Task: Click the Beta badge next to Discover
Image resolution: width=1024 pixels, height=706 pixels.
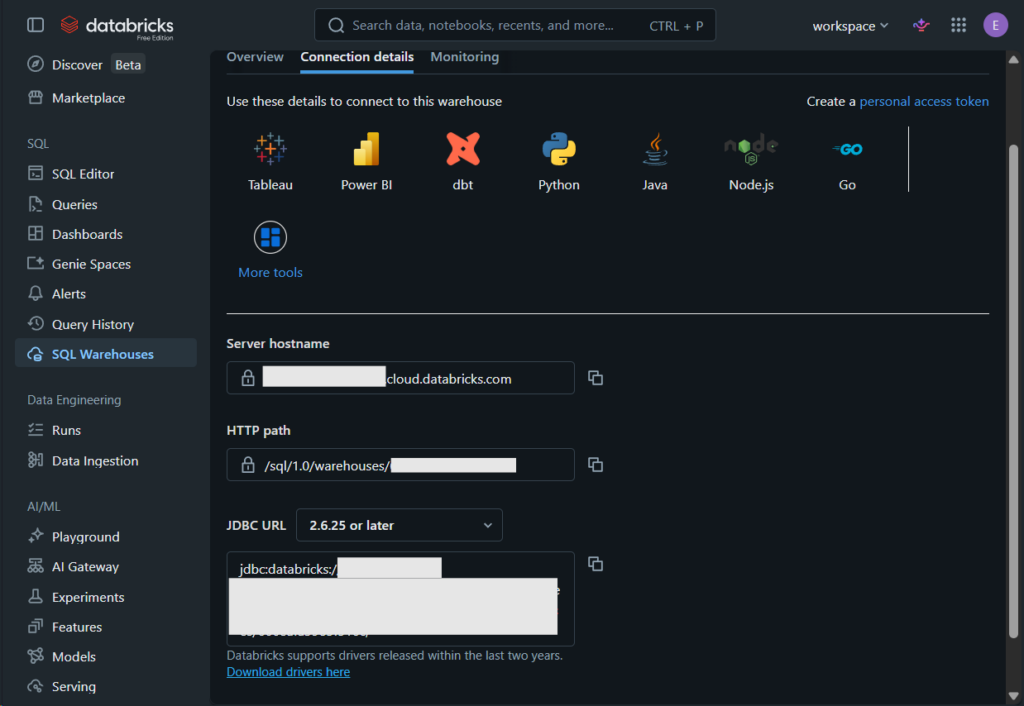Action: pos(128,65)
